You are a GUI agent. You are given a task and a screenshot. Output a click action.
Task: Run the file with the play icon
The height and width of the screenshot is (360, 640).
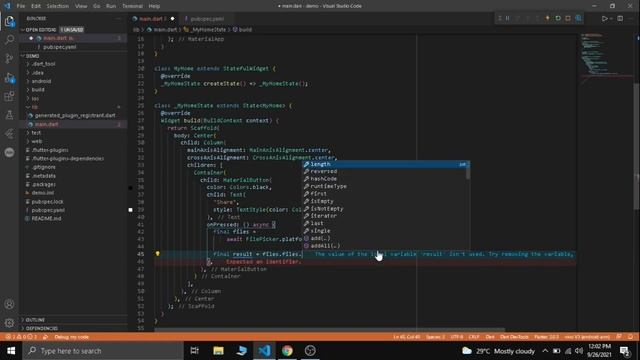coord(604,18)
